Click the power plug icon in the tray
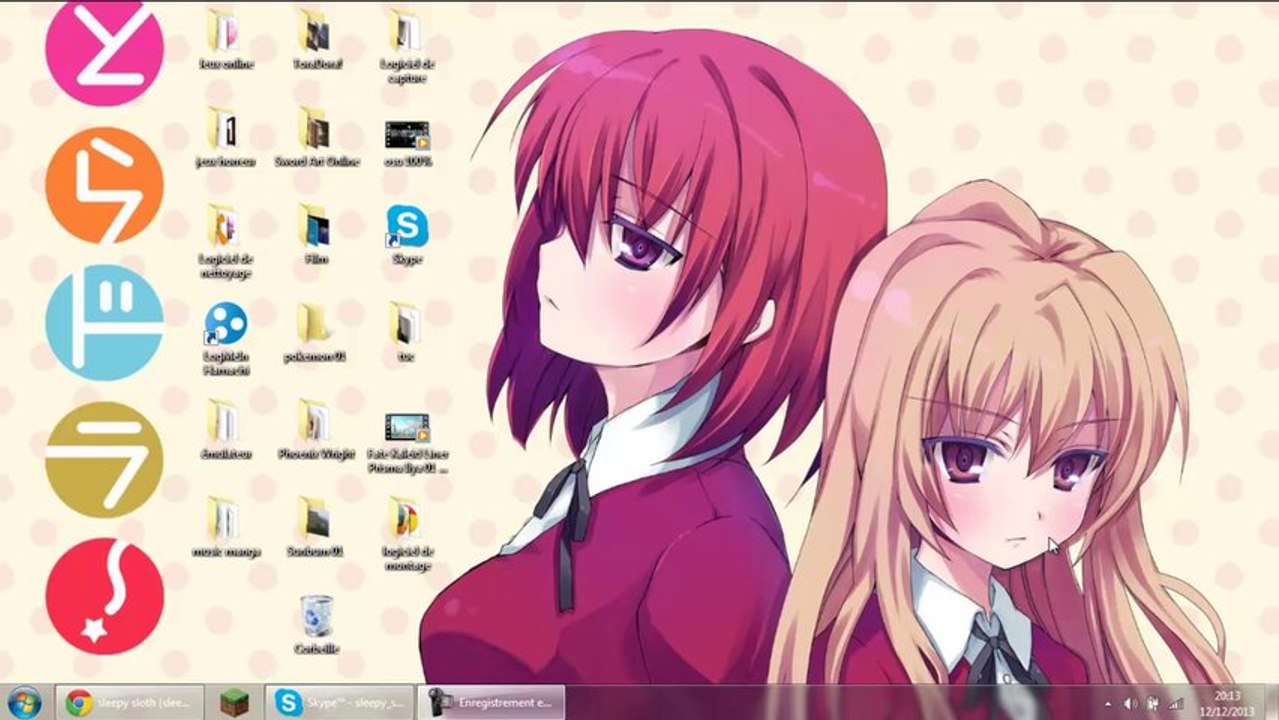 coord(1153,704)
